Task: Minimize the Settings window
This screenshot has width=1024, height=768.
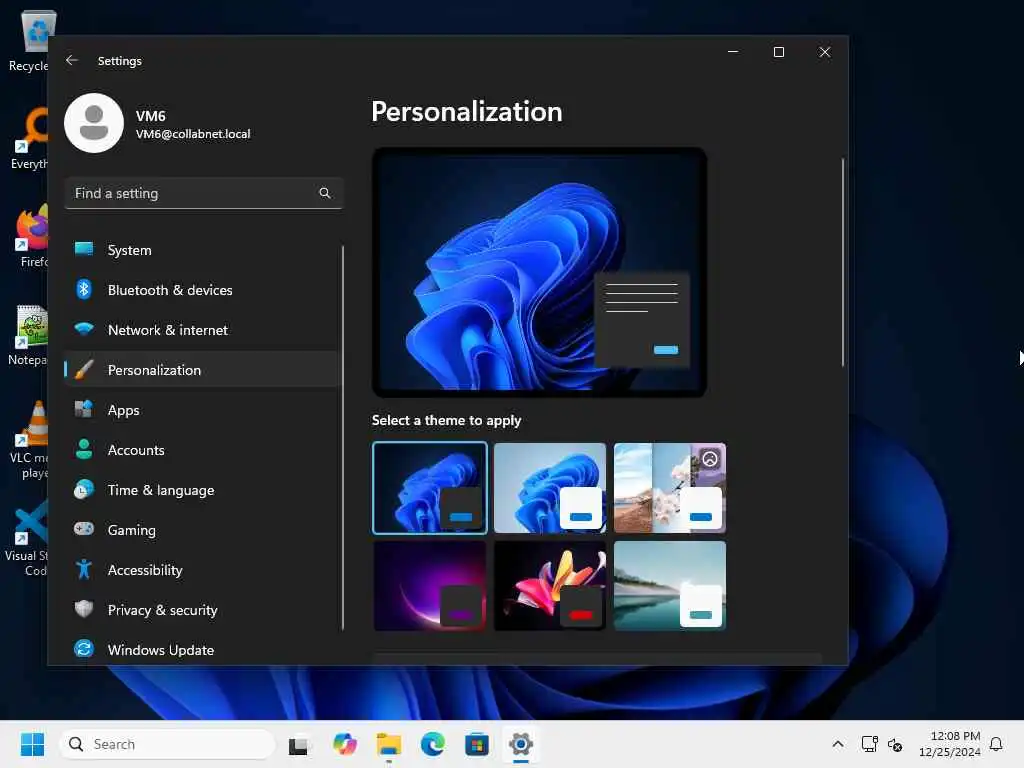Action: point(733,52)
